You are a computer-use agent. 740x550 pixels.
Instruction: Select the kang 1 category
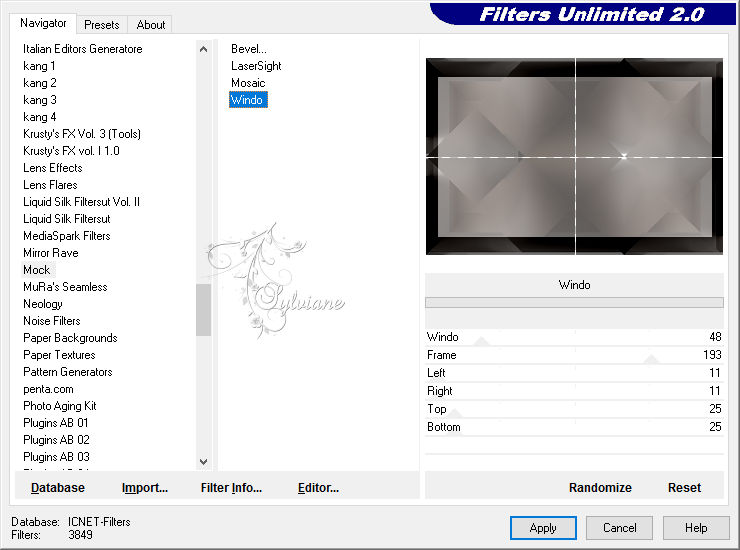tap(39, 66)
